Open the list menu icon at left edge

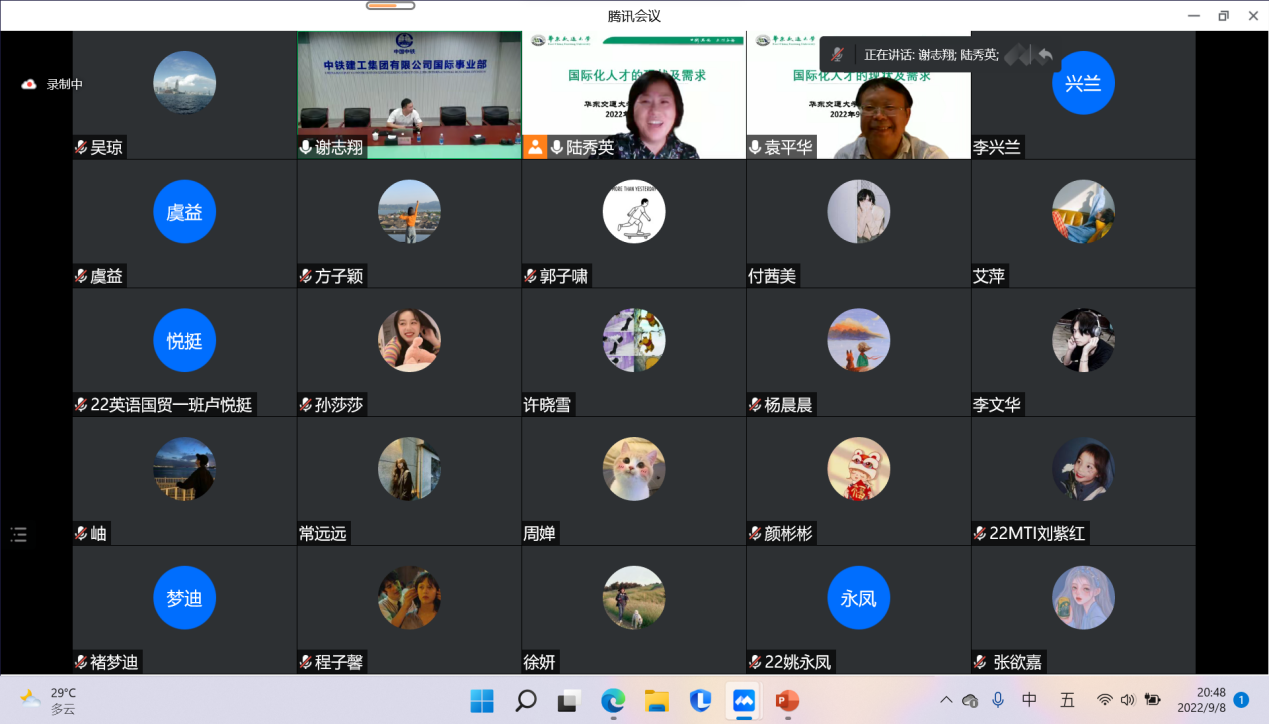19,534
